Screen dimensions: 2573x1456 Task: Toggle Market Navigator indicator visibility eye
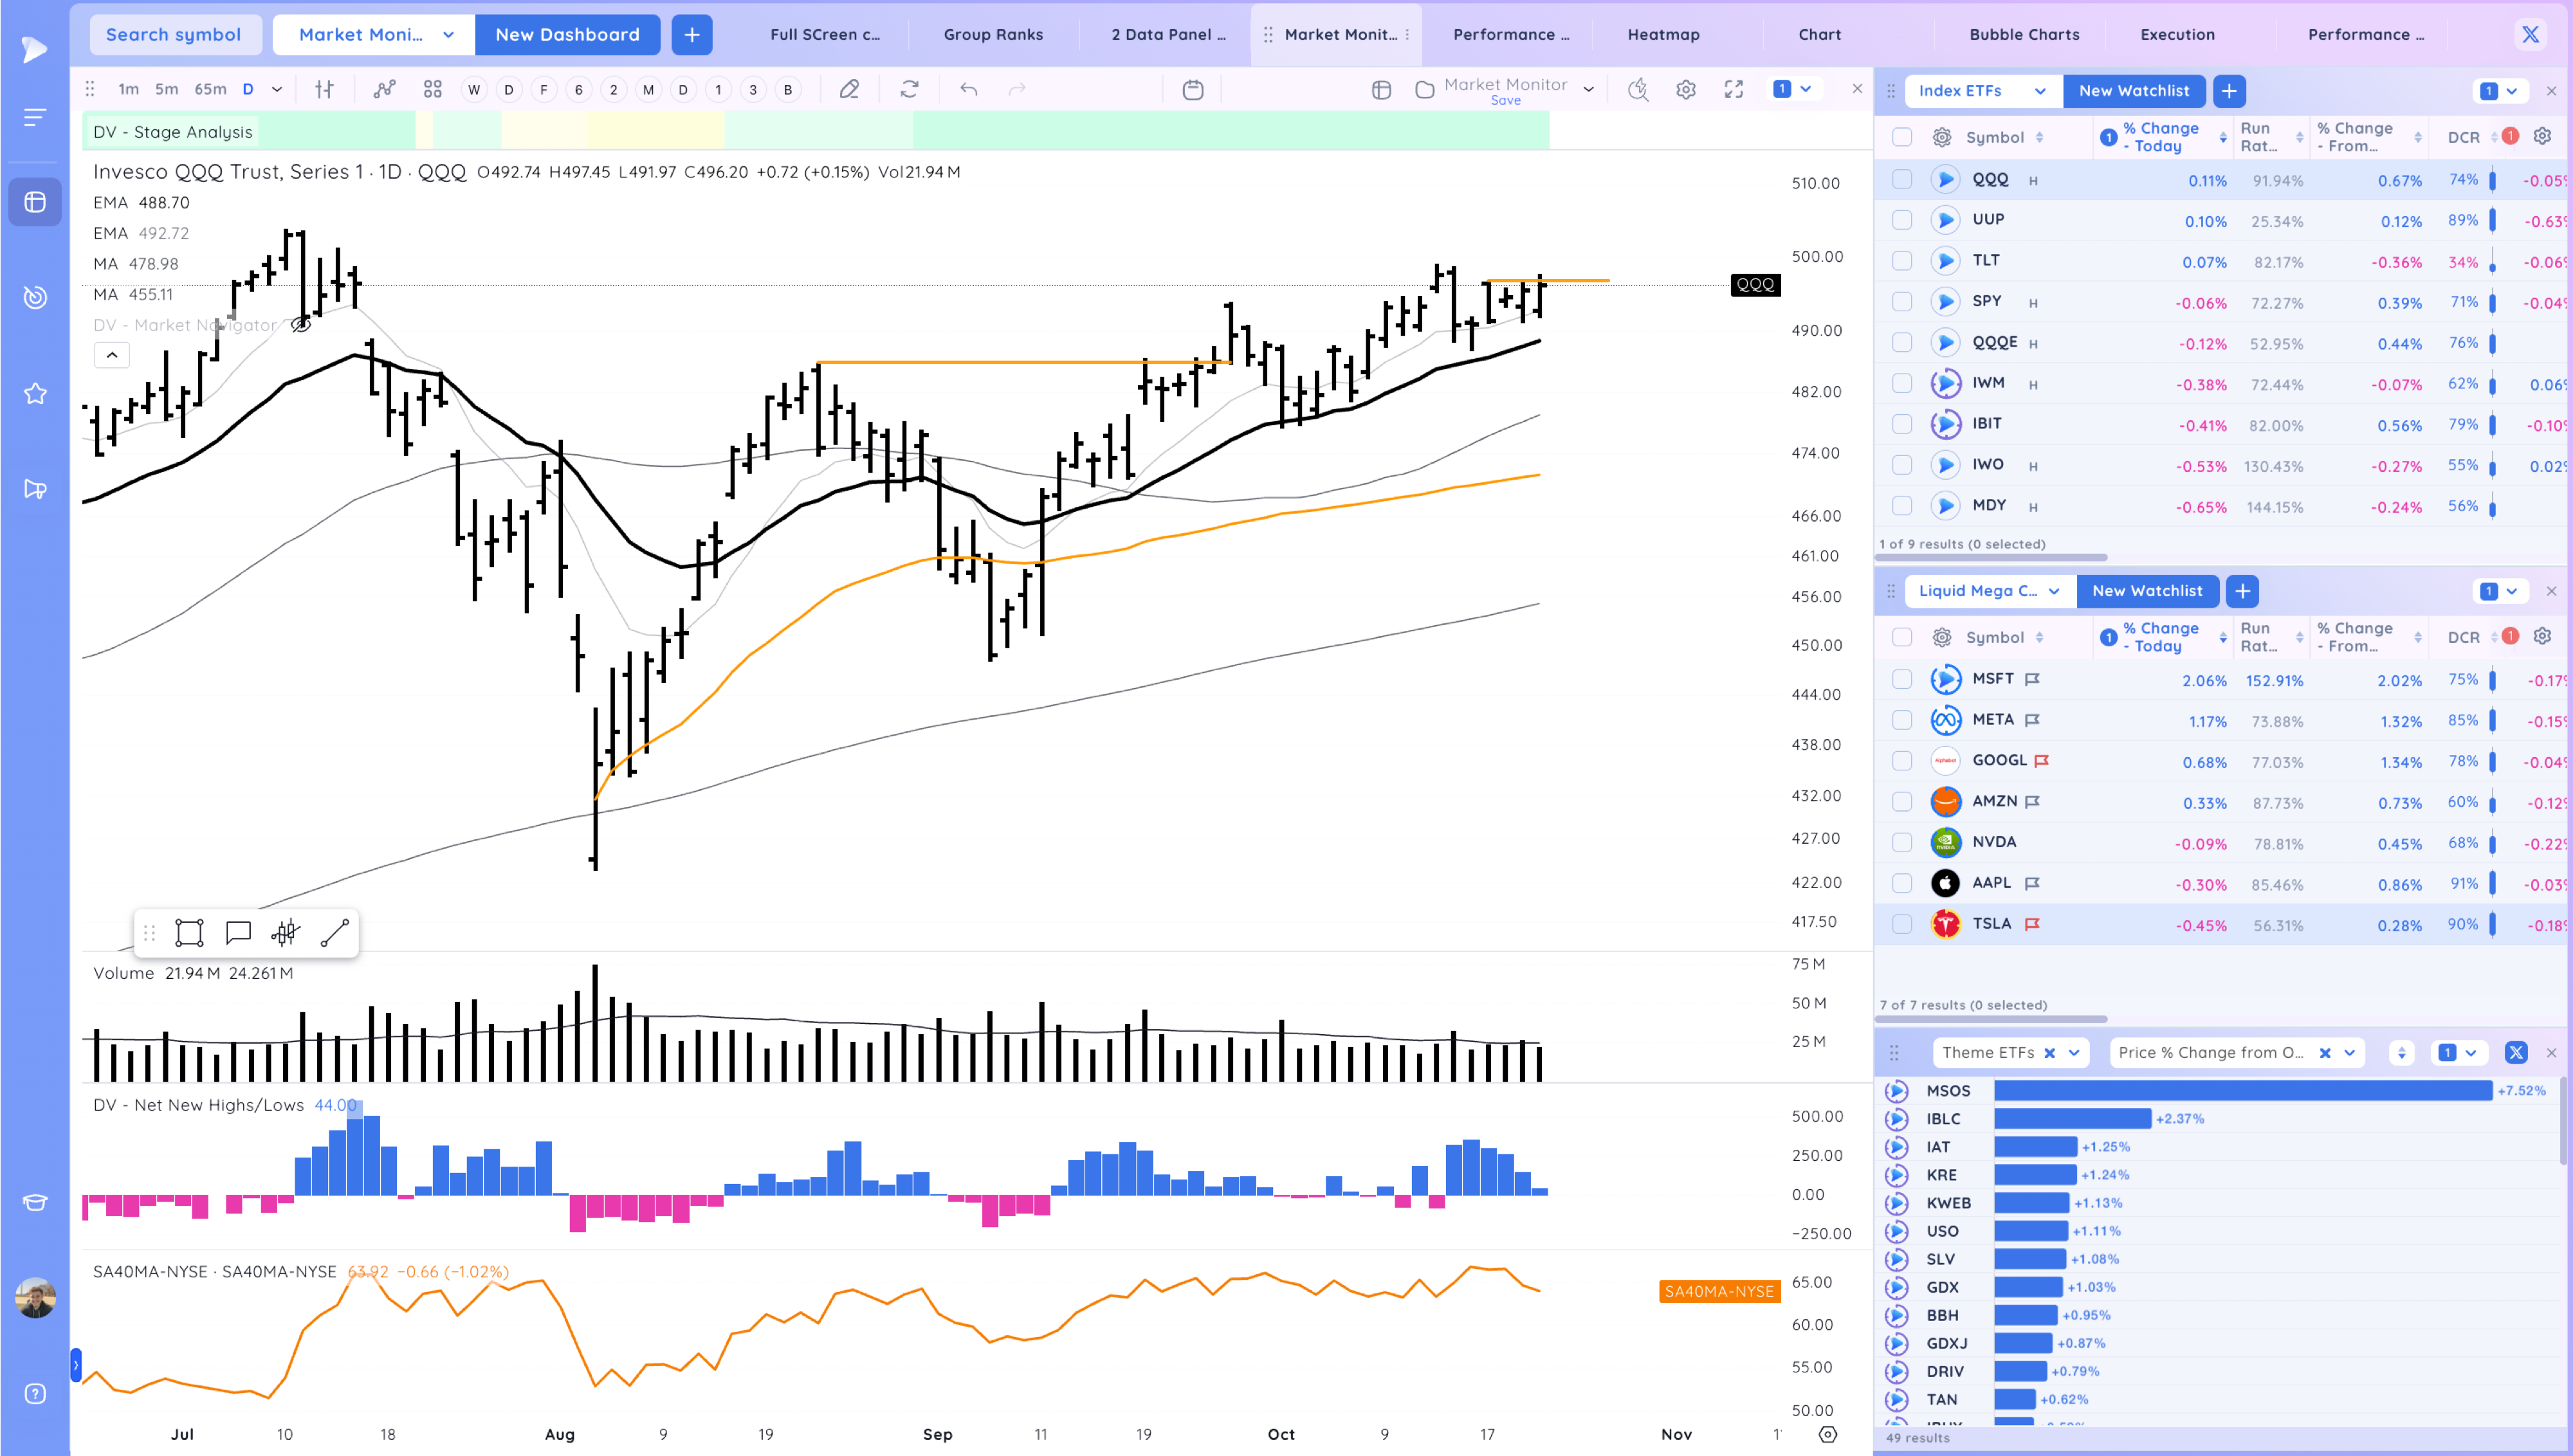point(301,325)
